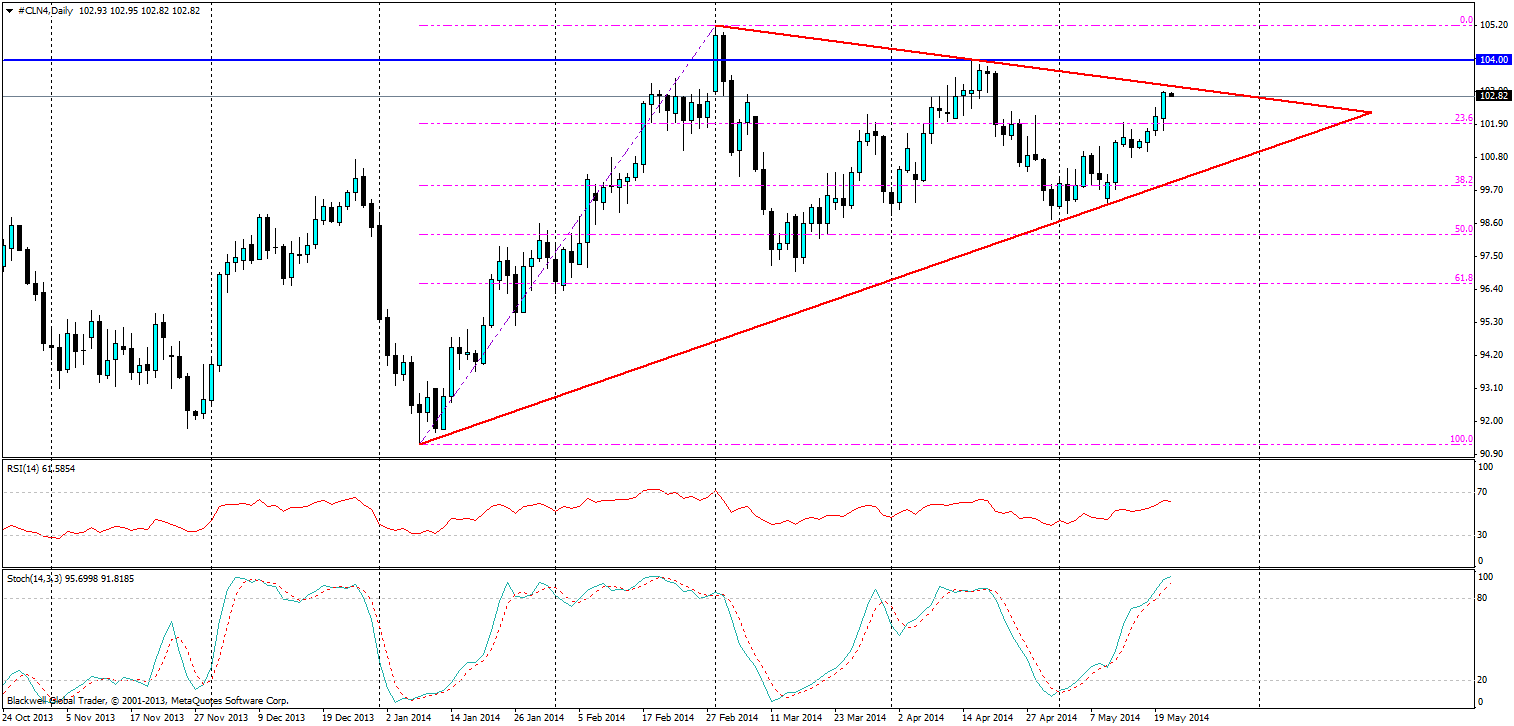Click the 20 level on the Stochastic scale

pyautogui.click(x=1485, y=680)
